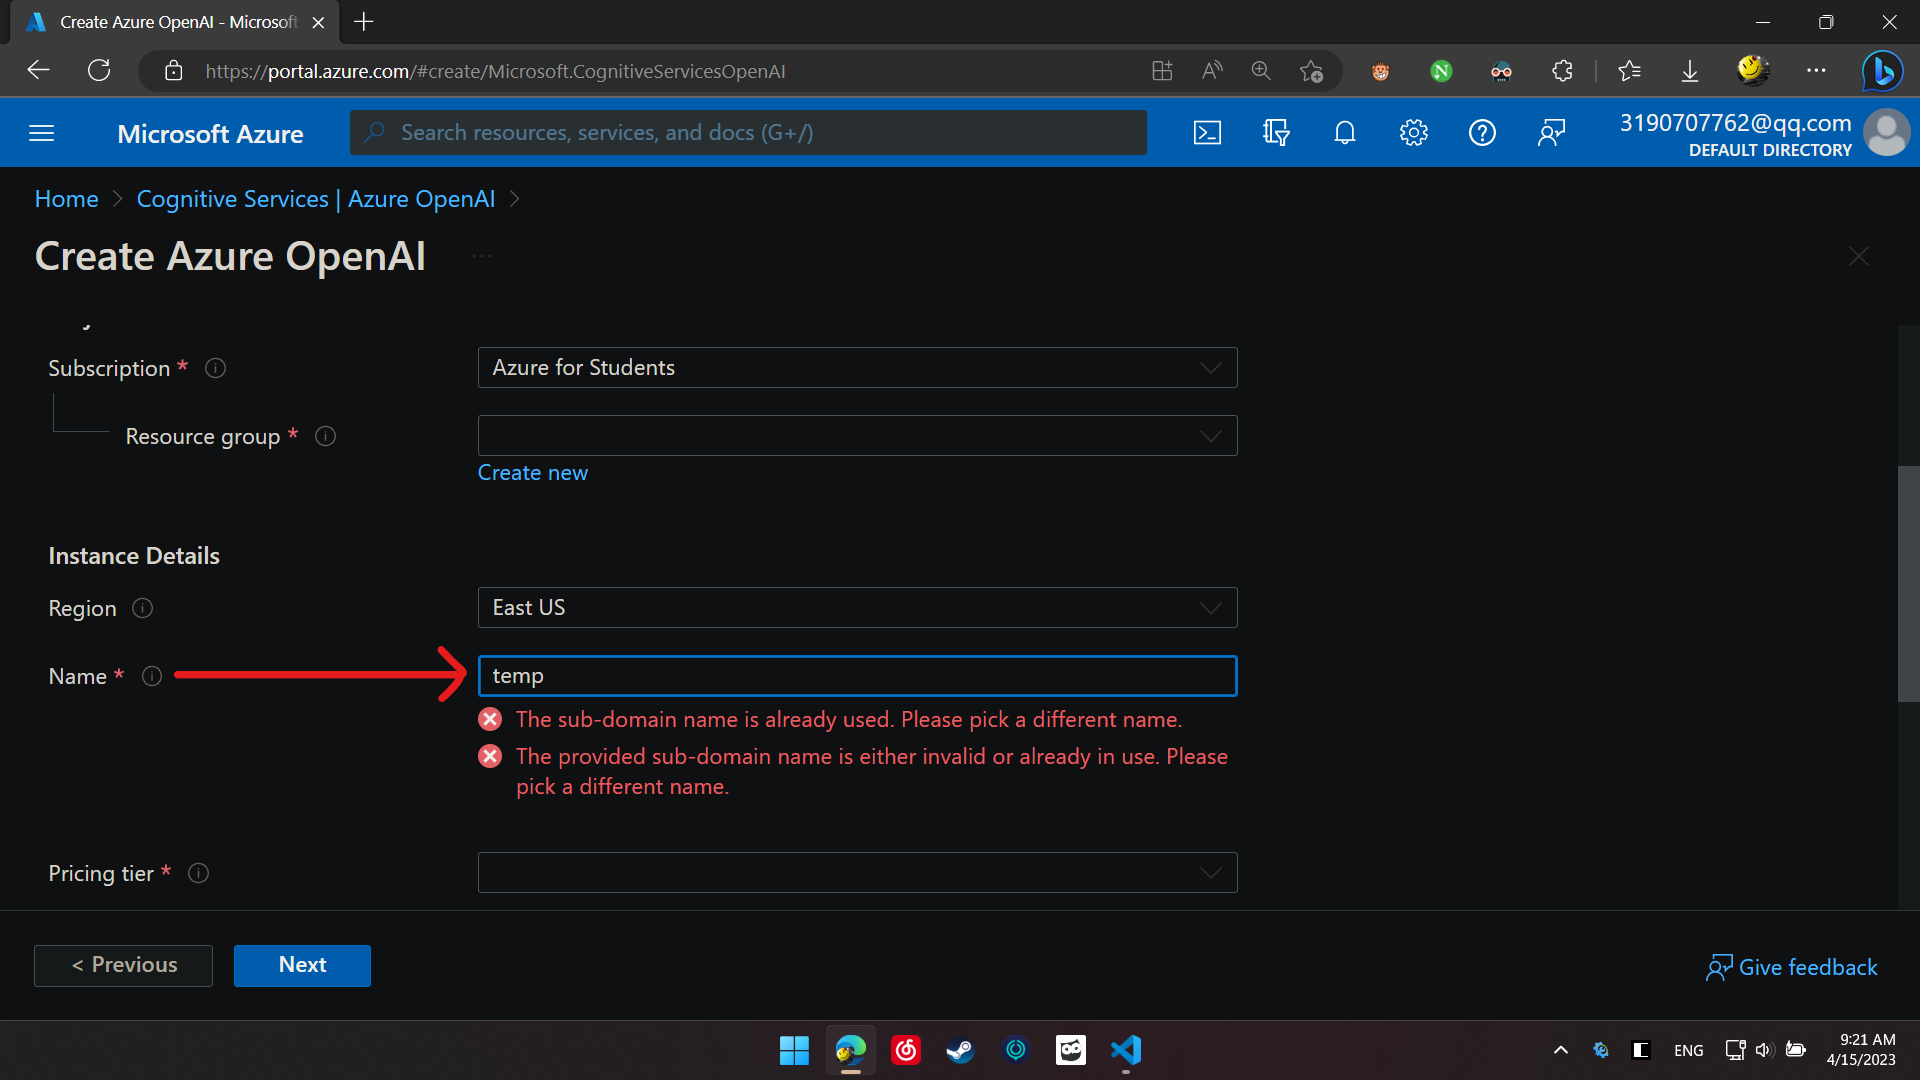Open the feedback icon in header
This screenshot has width=1920, height=1080.
[x=1551, y=133]
